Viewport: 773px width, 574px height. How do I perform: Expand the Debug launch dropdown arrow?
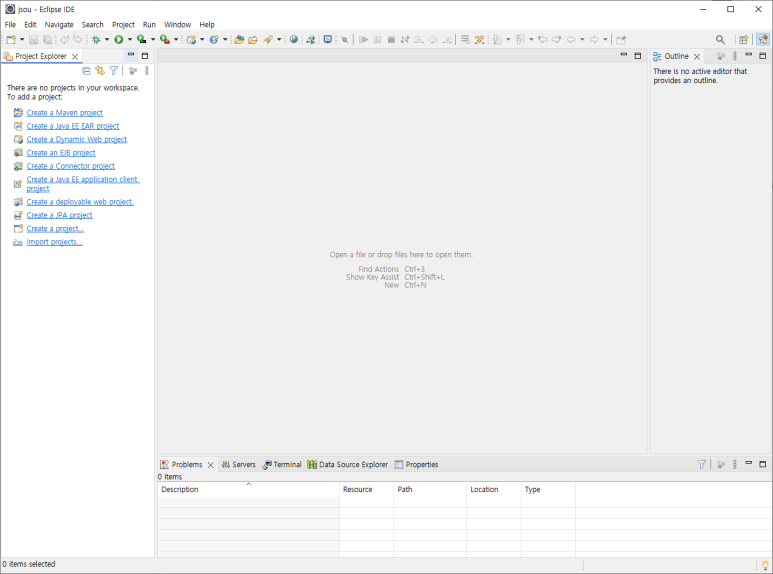(x=106, y=39)
